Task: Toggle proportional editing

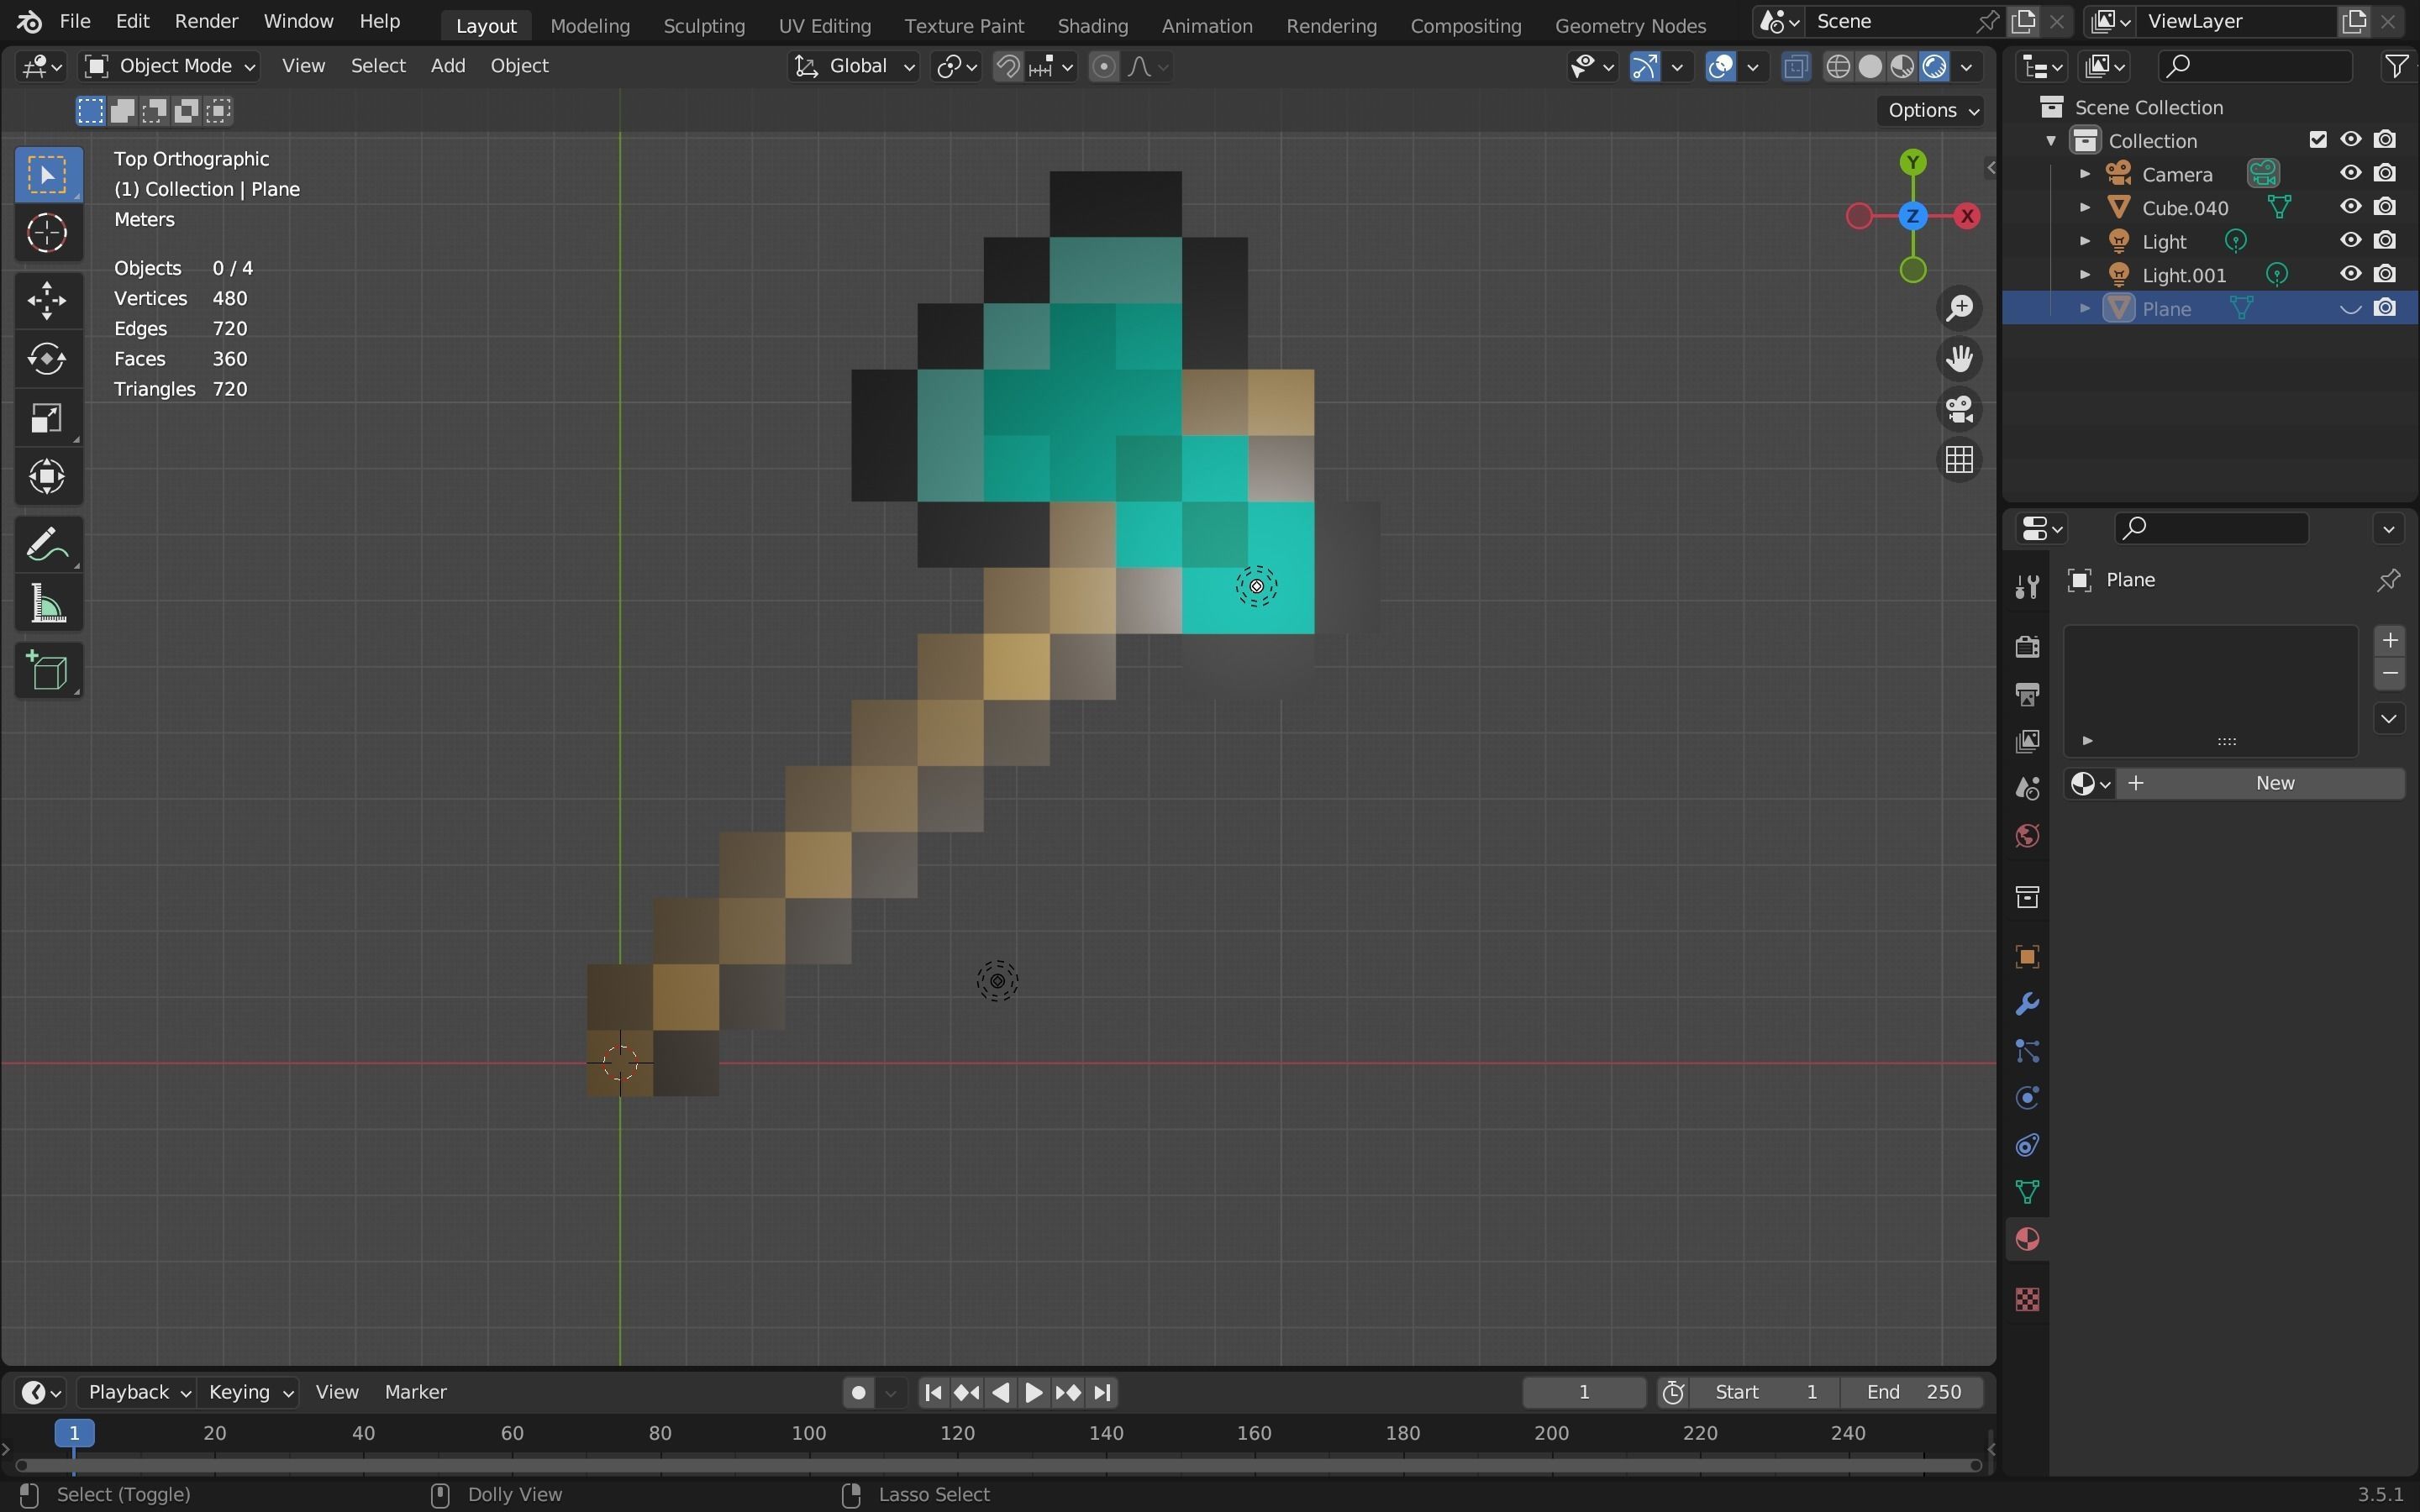Action: click(x=1103, y=66)
